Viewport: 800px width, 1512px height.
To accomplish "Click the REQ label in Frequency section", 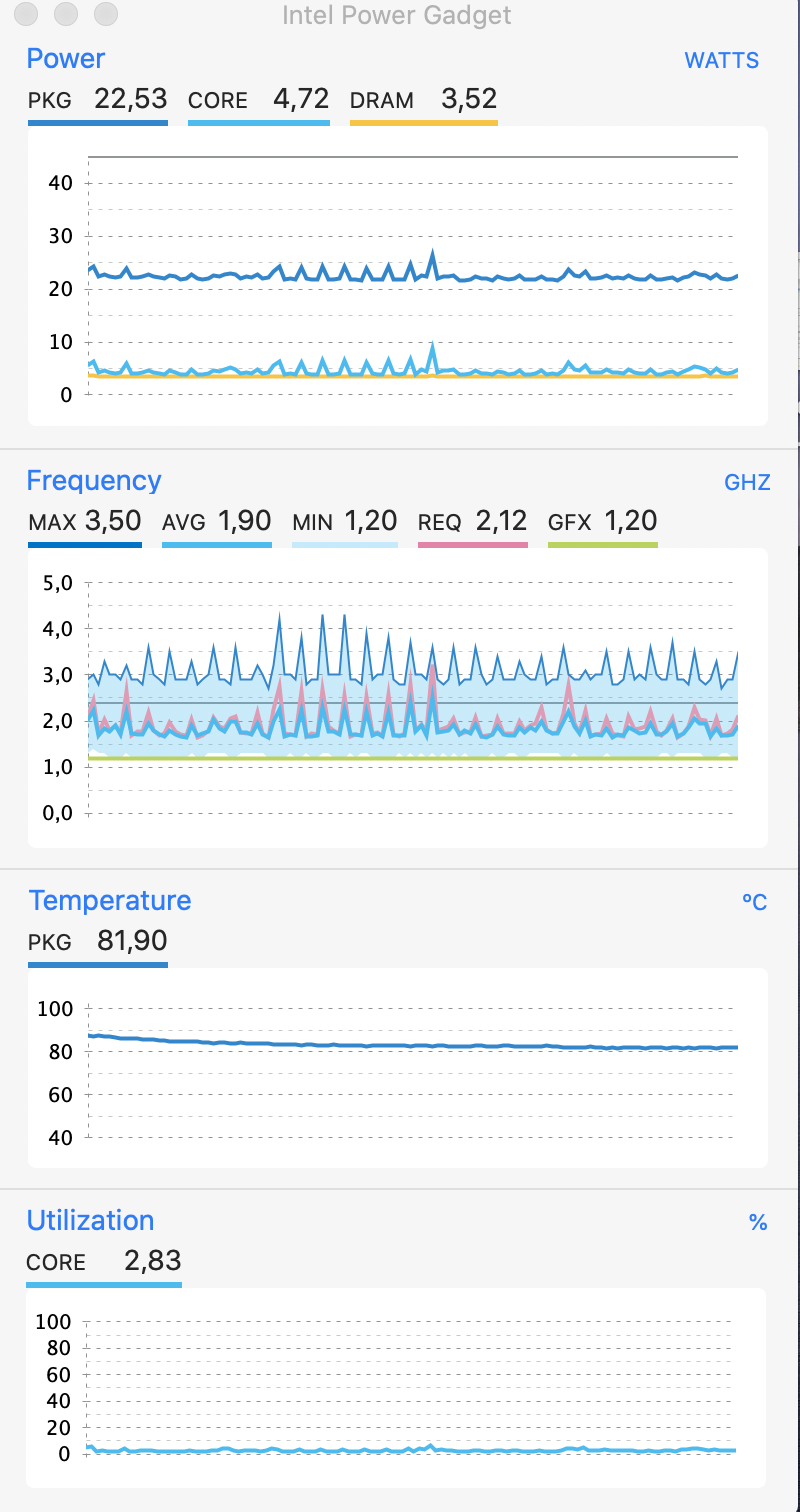I will pos(440,522).
